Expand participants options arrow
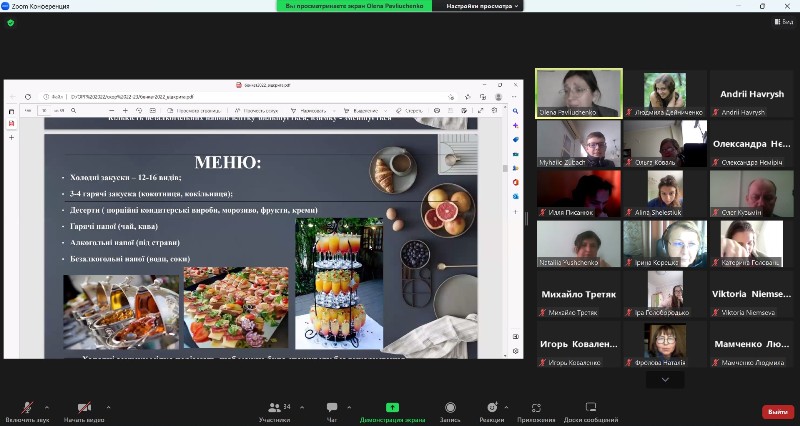Screen dimensions: 800x426 (302, 407)
